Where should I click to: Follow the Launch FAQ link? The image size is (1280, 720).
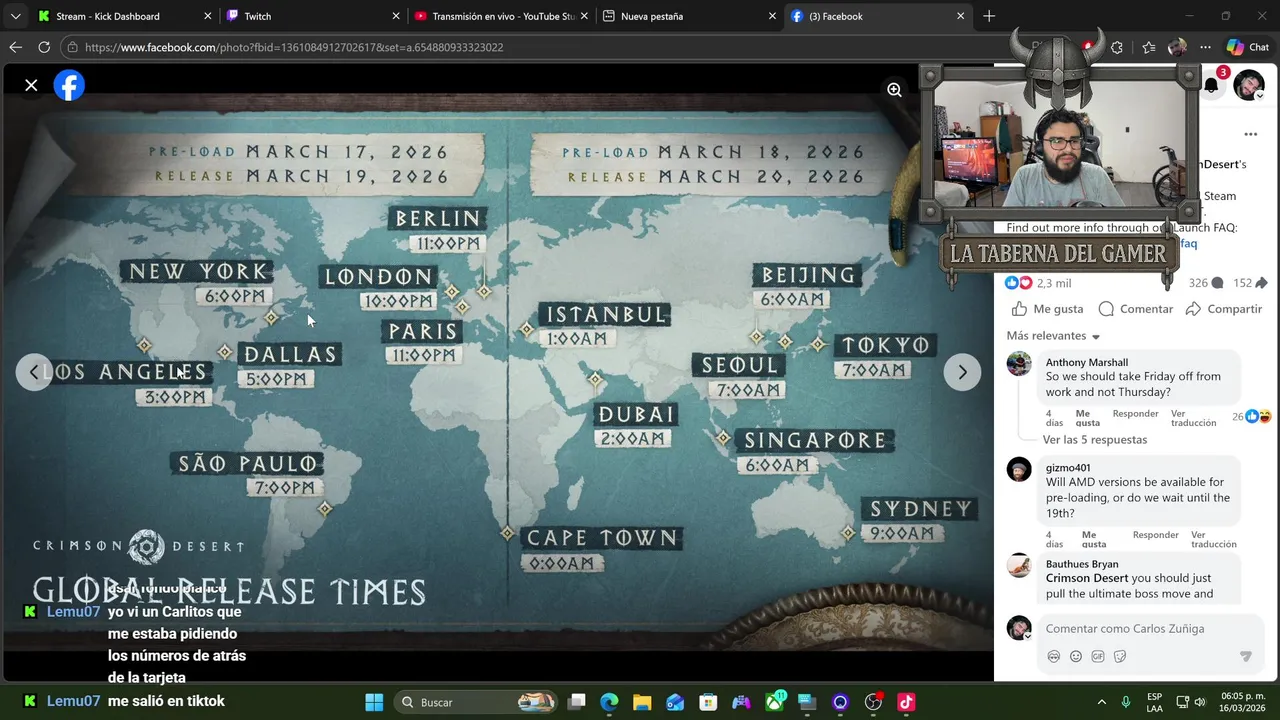[1187, 244]
